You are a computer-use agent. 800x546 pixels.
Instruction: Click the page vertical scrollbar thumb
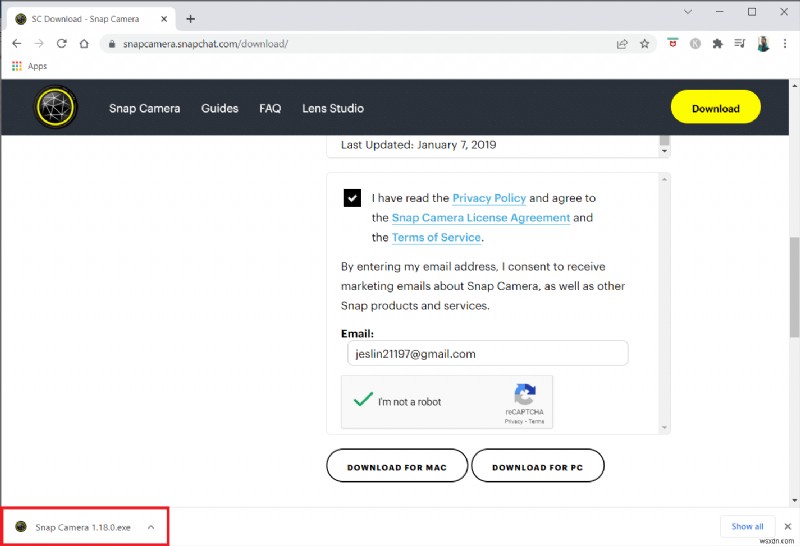(x=794, y=287)
